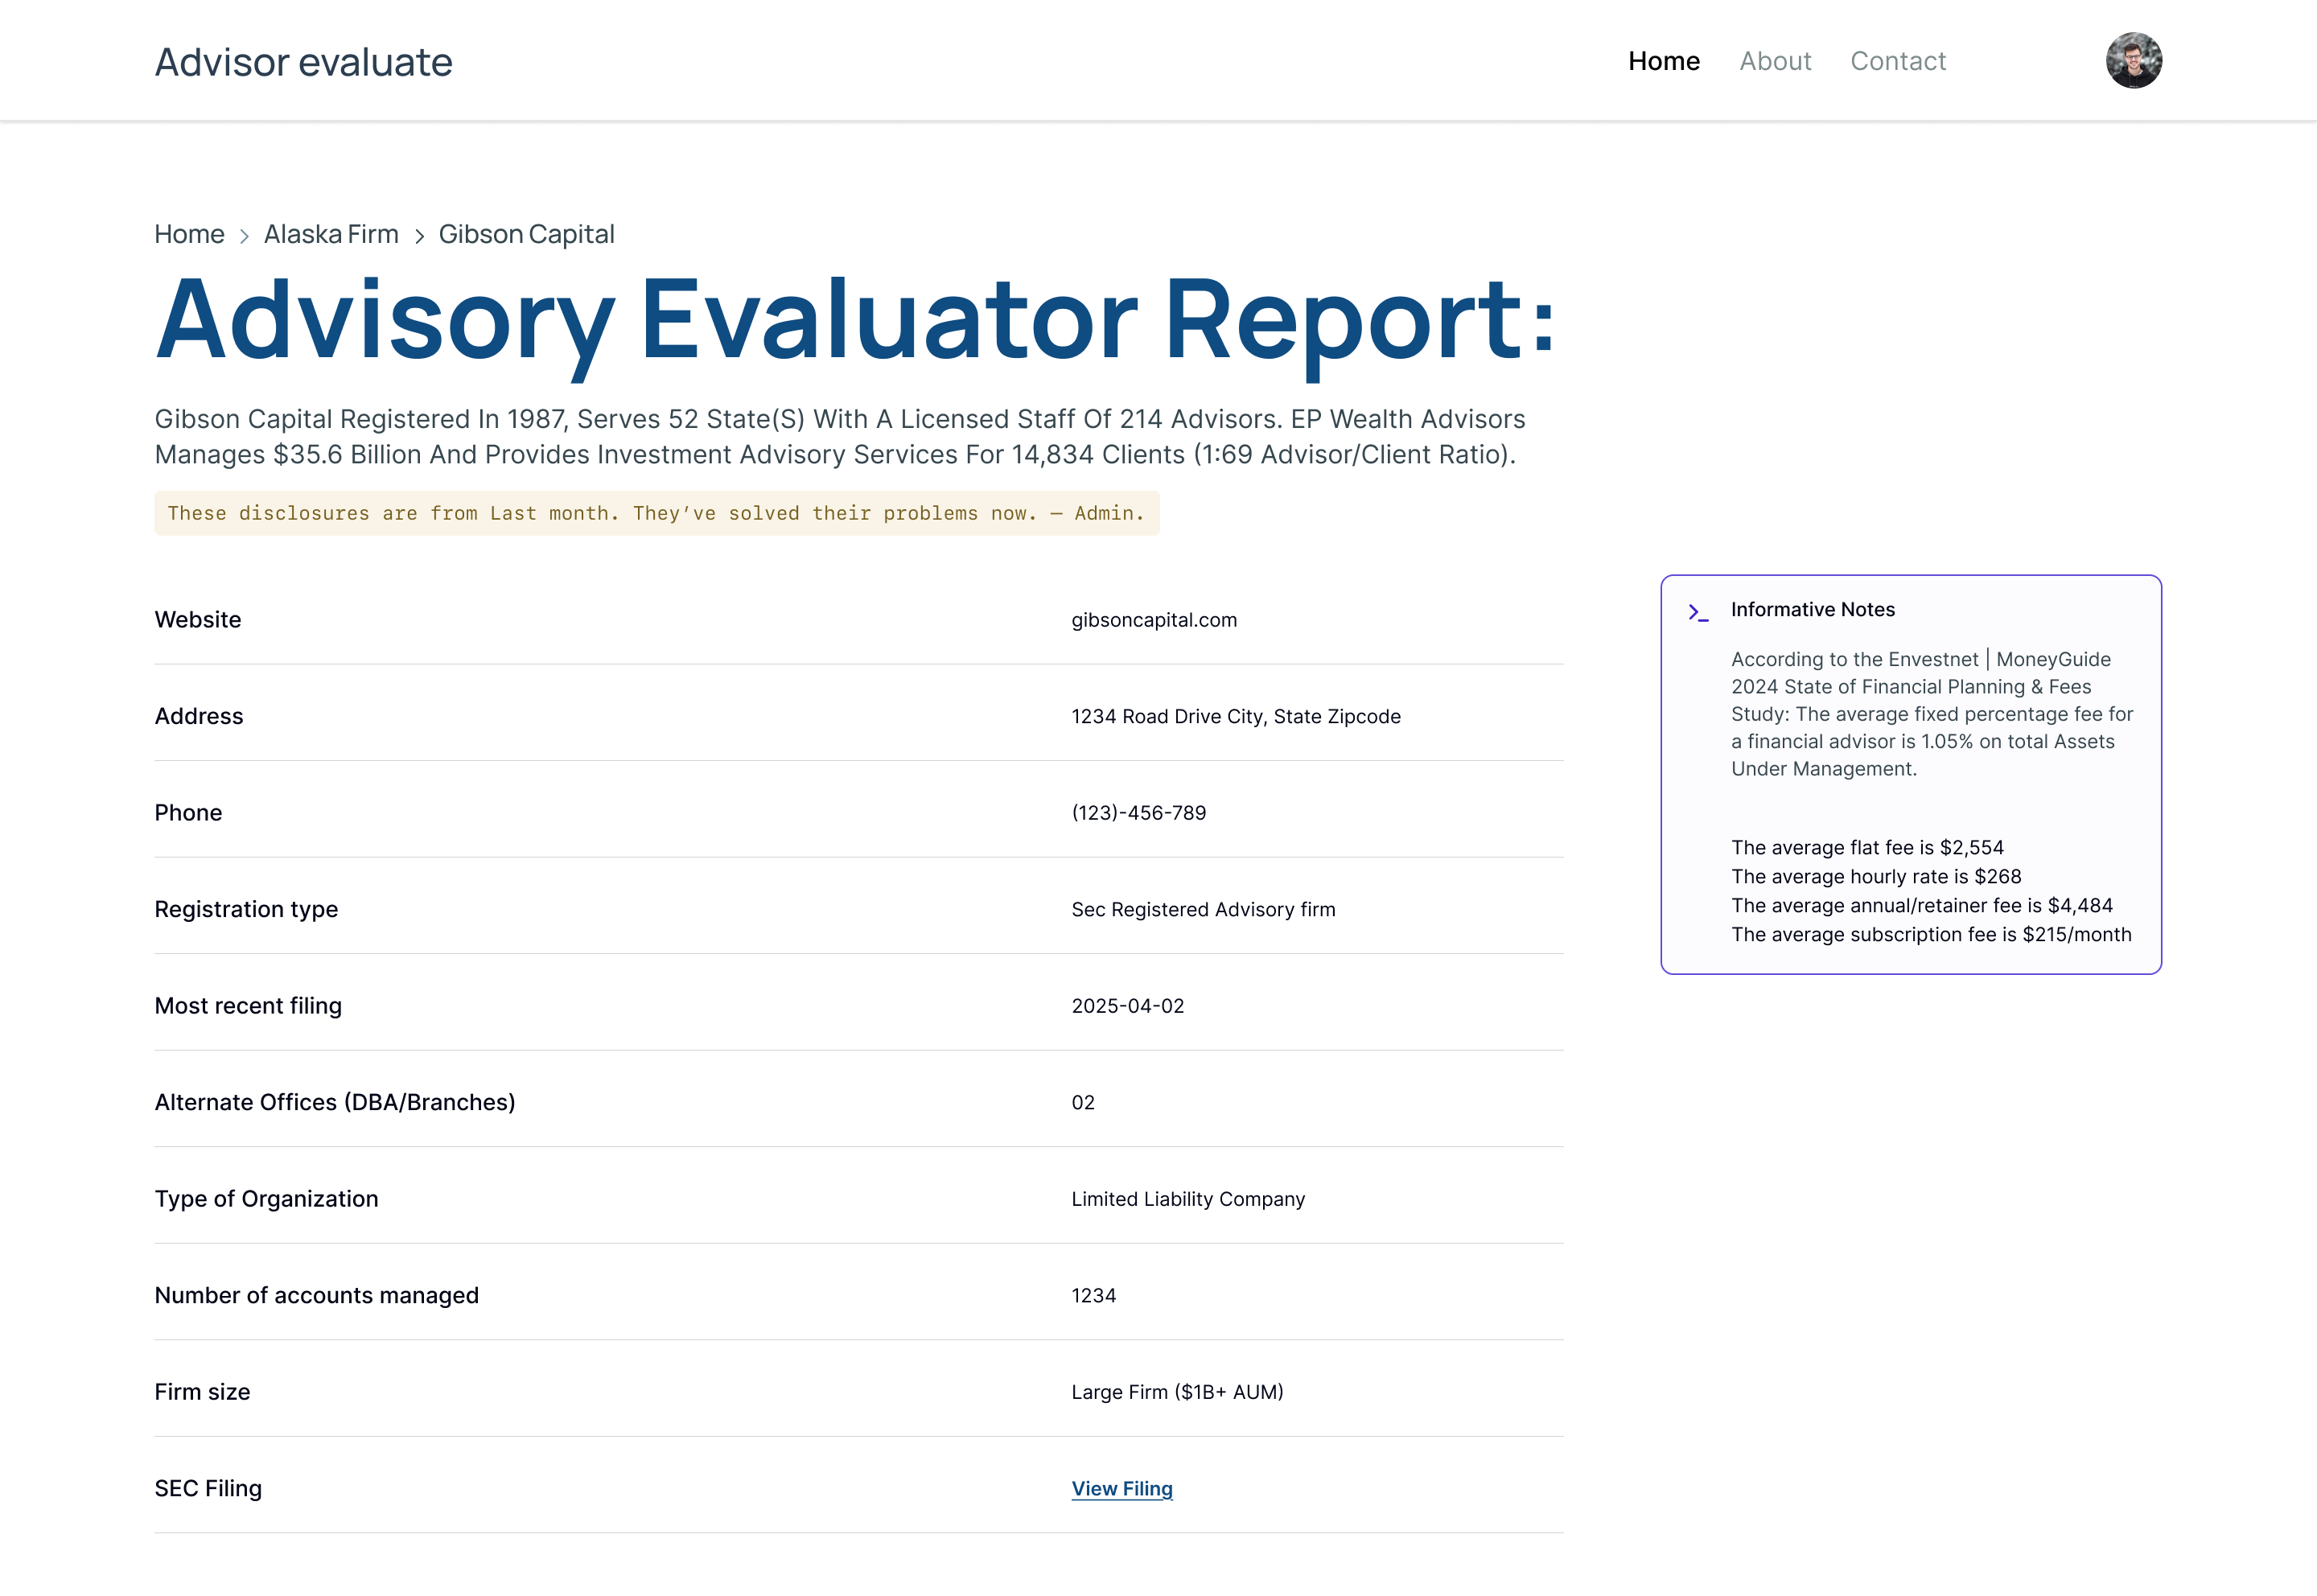The width and height of the screenshot is (2317, 1596).
Task: Click the Advisor evaluate logo
Action: click(303, 62)
